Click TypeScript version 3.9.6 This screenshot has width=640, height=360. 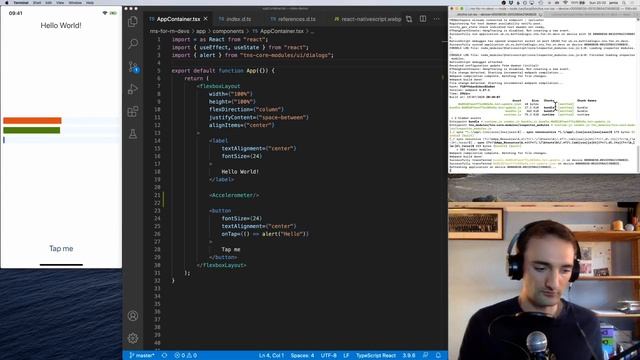click(409, 356)
